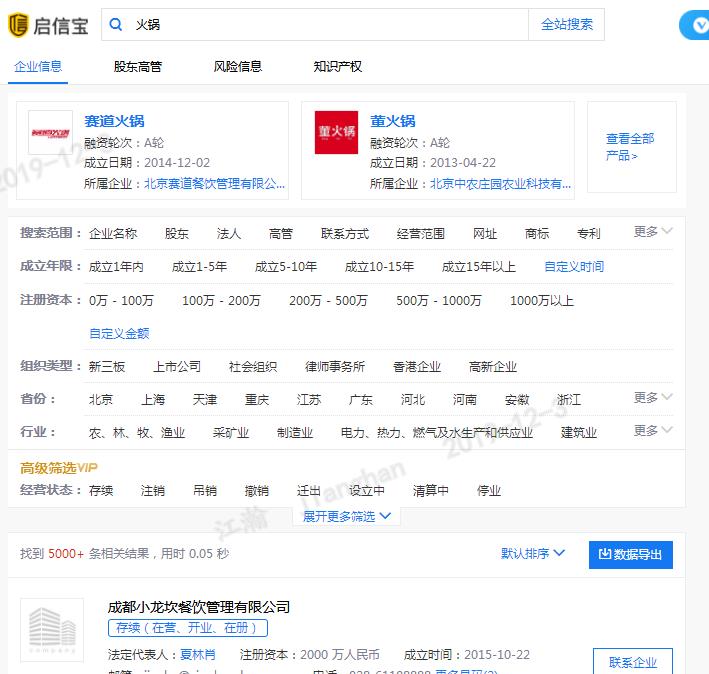
Task: Open the 赛道火锅 product title link
Action: [x=114, y=121]
